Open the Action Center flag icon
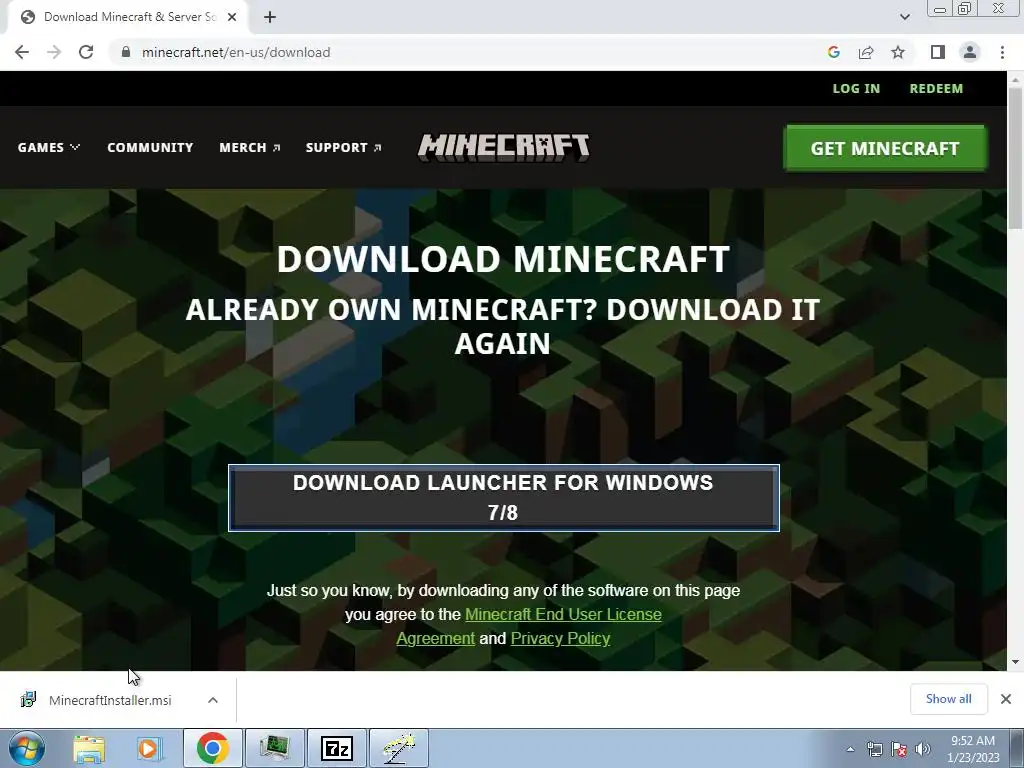The height and width of the screenshot is (768, 1024). (899, 749)
